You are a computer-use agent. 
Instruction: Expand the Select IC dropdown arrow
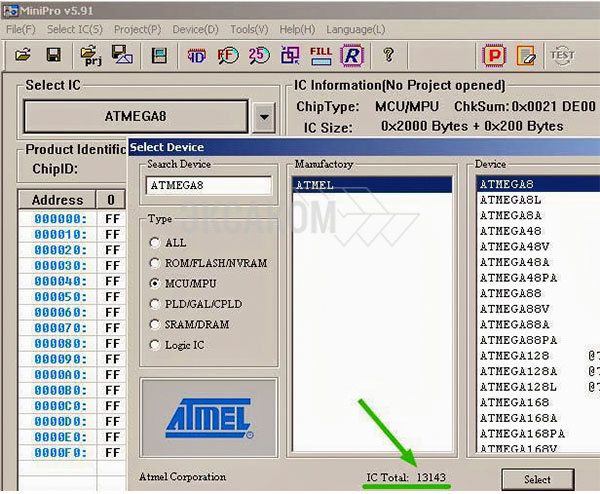coord(263,117)
